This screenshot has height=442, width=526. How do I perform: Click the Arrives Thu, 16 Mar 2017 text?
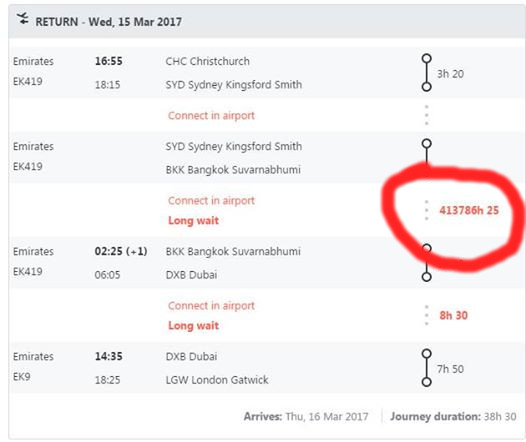click(x=306, y=417)
